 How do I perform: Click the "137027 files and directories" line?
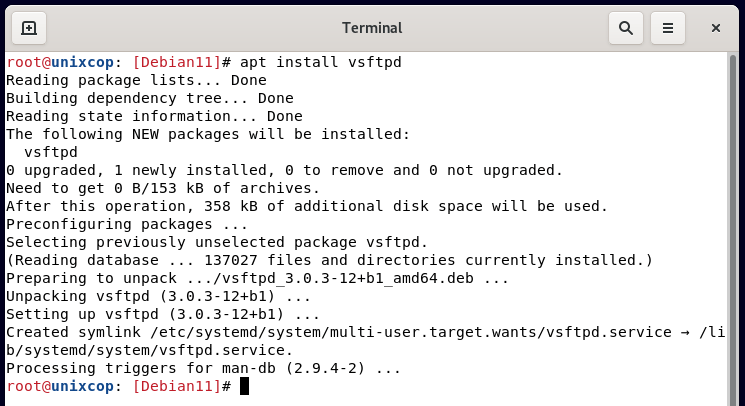coord(329,260)
